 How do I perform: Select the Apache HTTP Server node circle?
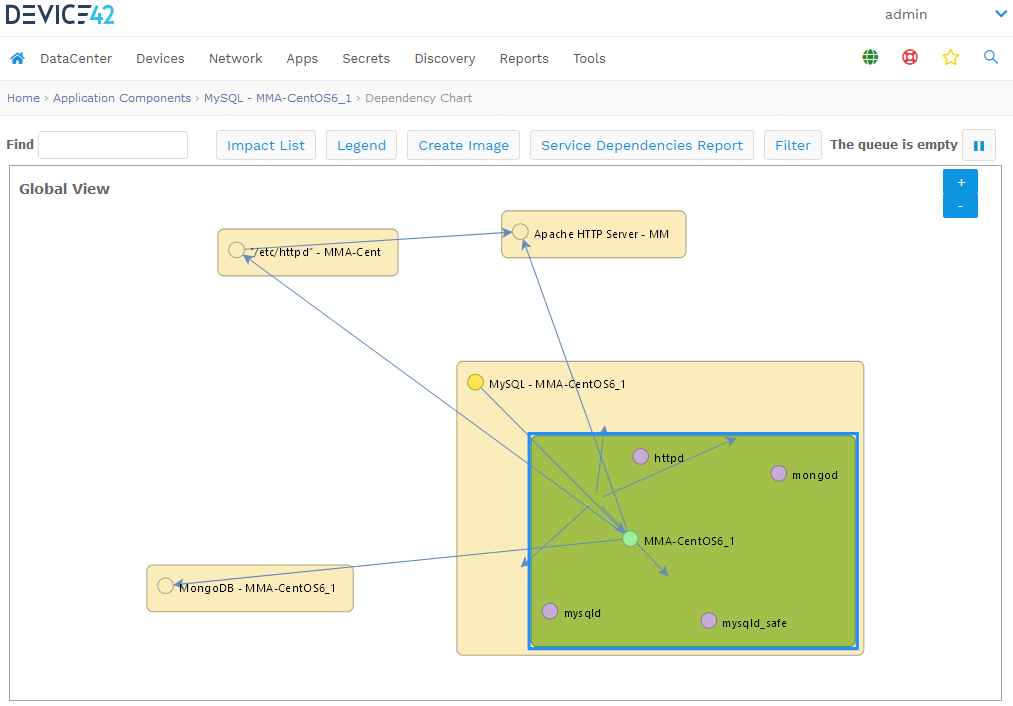click(x=520, y=232)
